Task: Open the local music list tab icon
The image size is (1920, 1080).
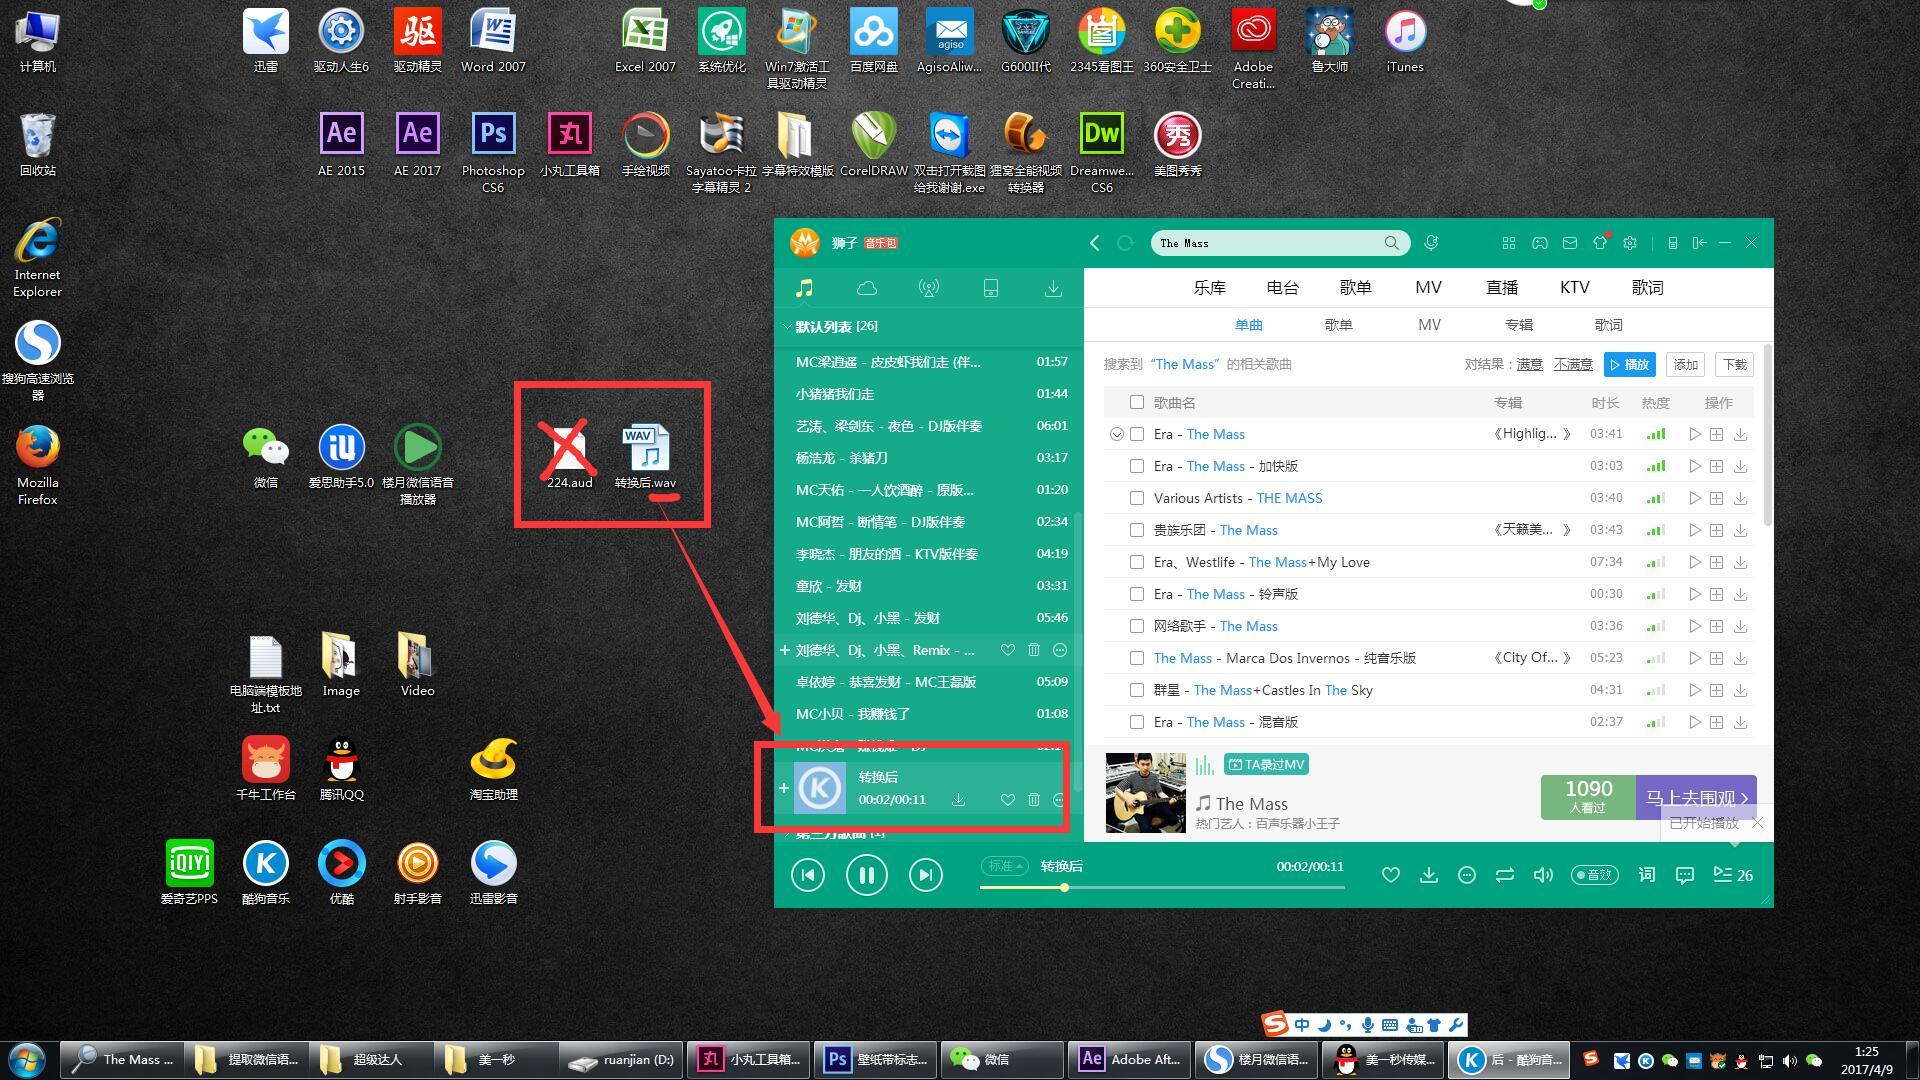Action: point(804,289)
